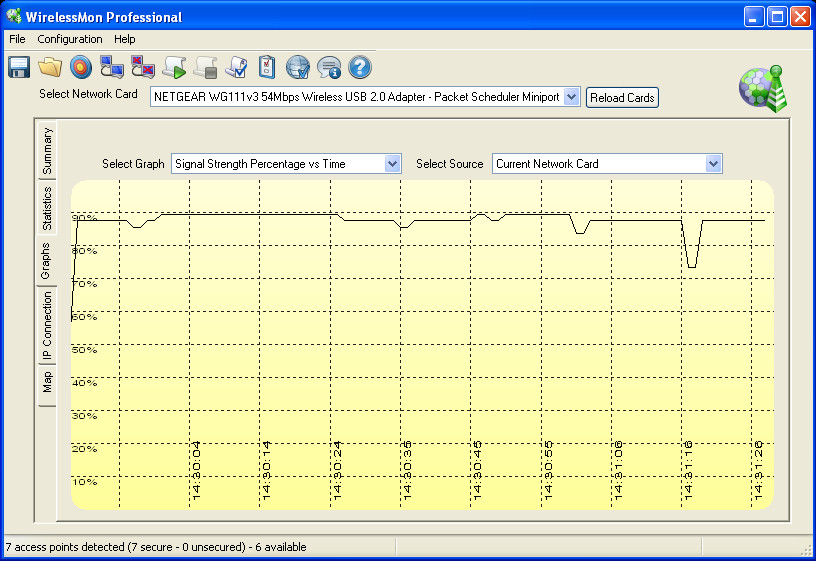Click the 14:31:16 time label on graph
The height and width of the screenshot is (561, 816).
click(x=688, y=470)
